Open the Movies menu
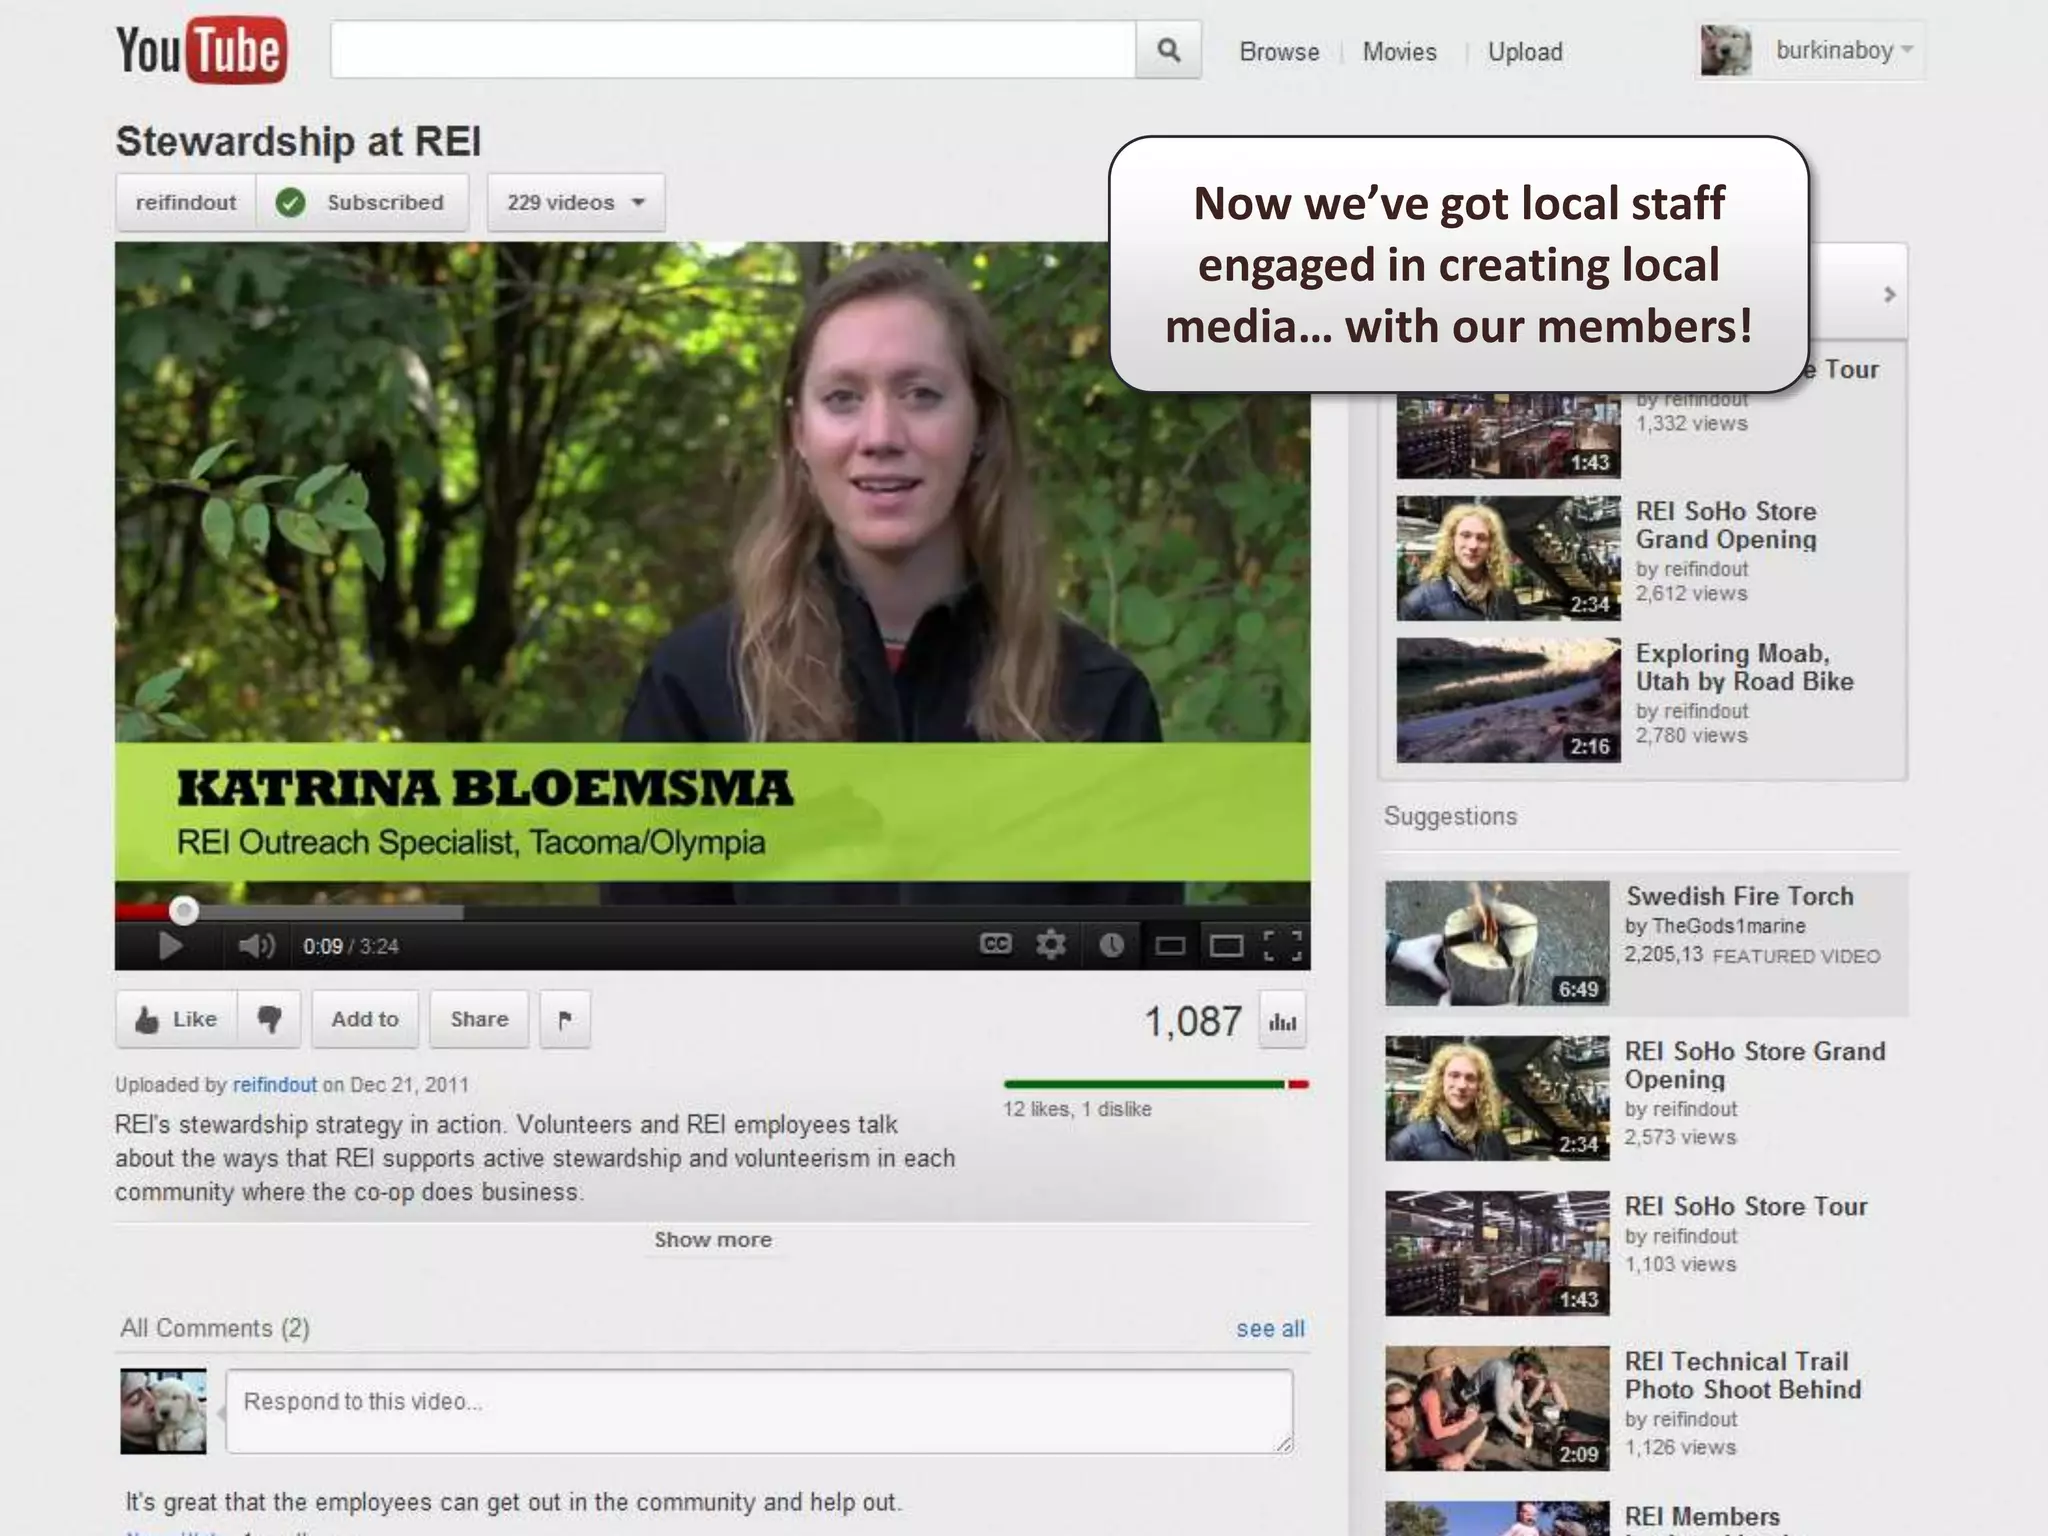The image size is (2048, 1536). click(x=1399, y=52)
